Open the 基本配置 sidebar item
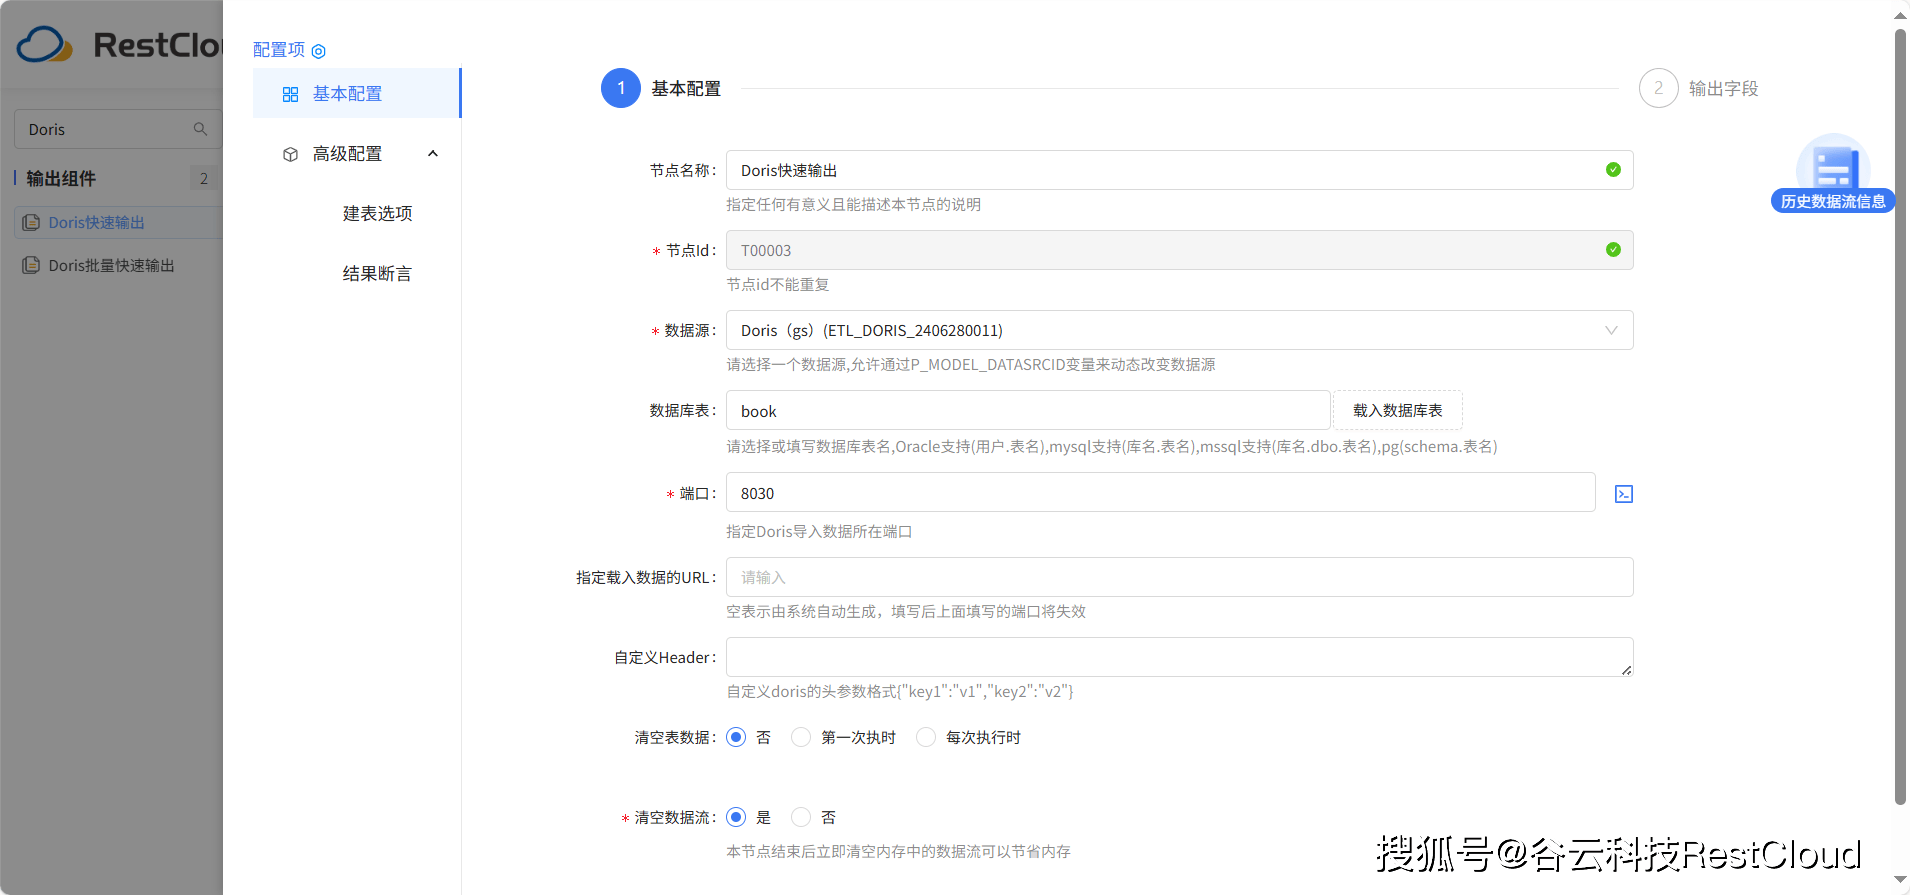 347,93
